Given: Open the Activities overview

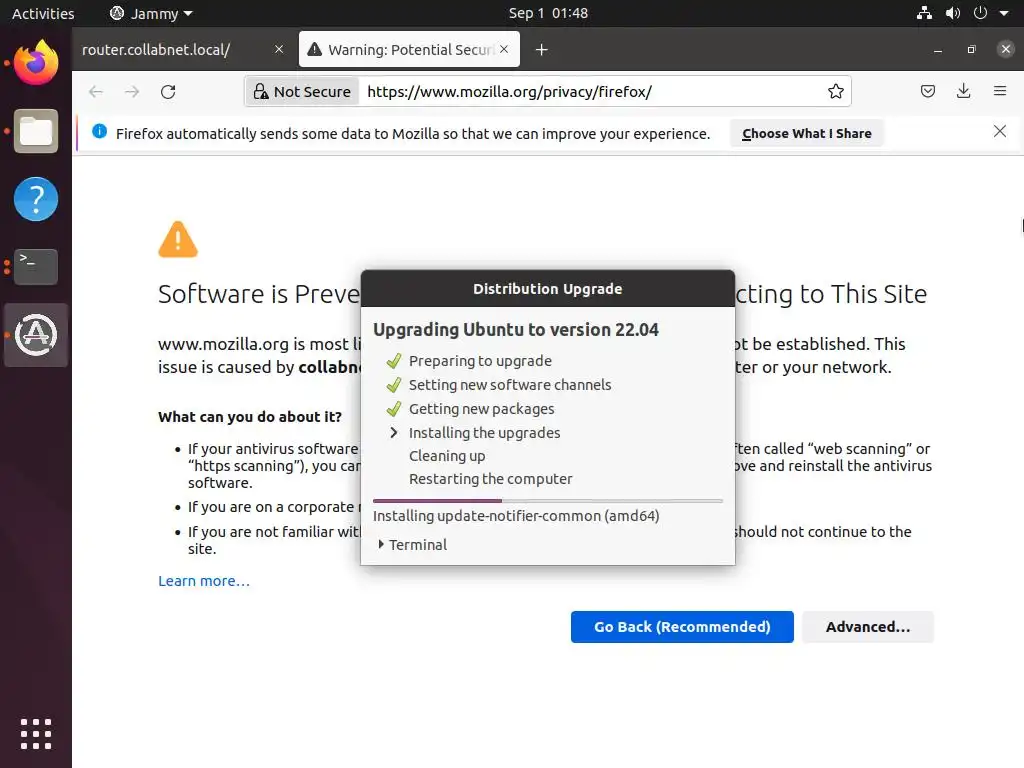Looking at the screenshot, I should 43,13.
